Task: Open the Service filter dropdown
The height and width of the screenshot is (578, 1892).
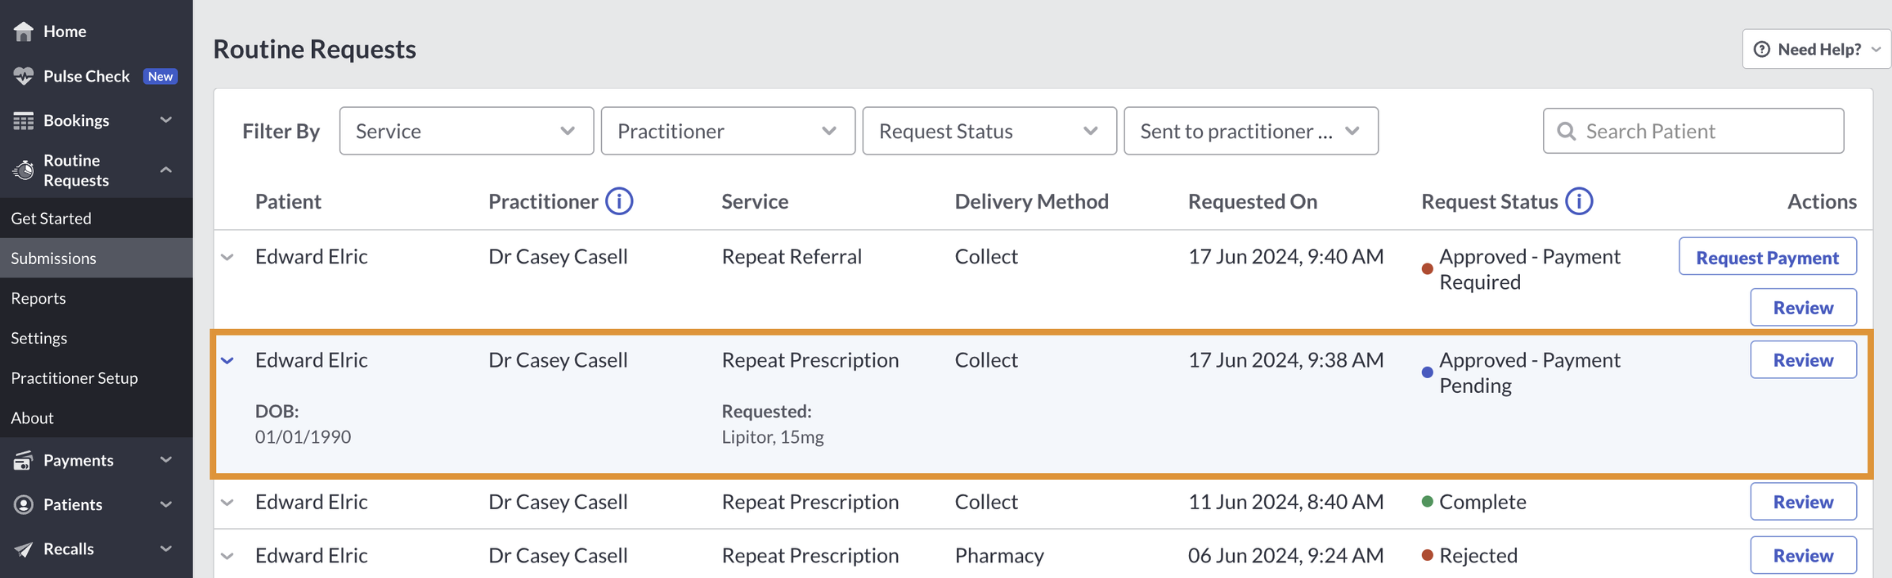Action: coord(466,131)
